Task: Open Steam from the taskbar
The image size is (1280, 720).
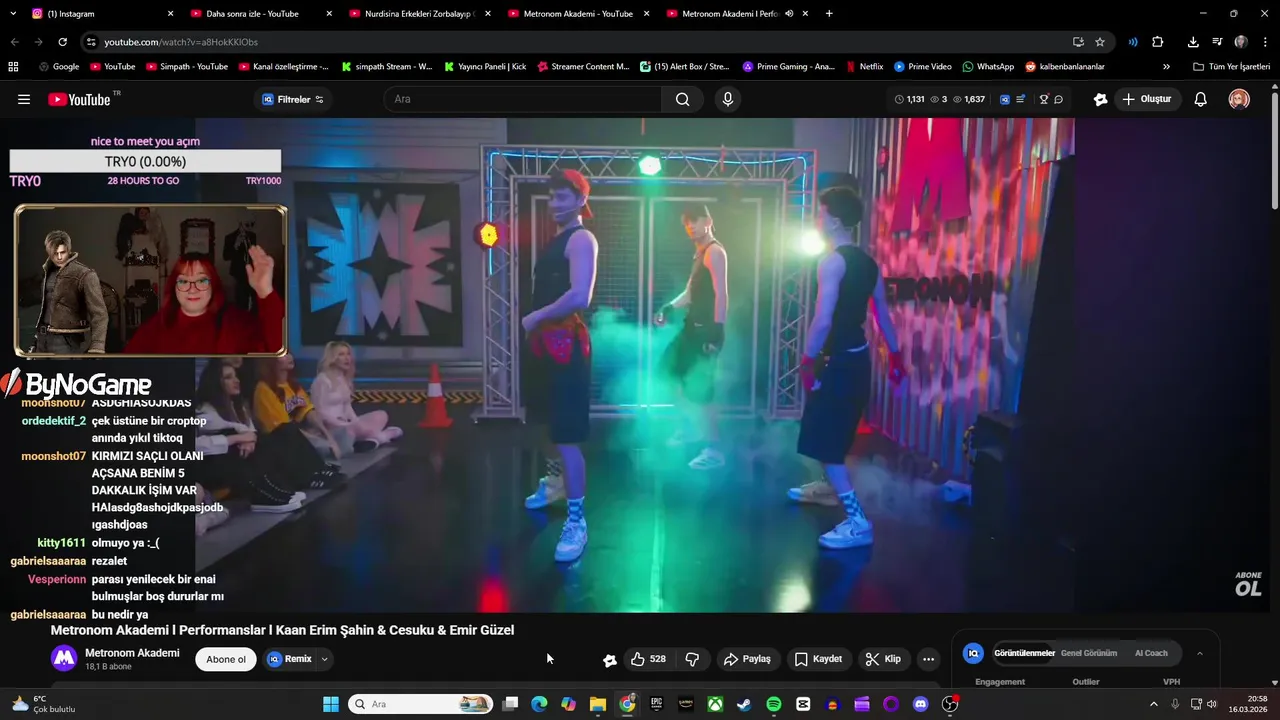Action: coord(744,704)
